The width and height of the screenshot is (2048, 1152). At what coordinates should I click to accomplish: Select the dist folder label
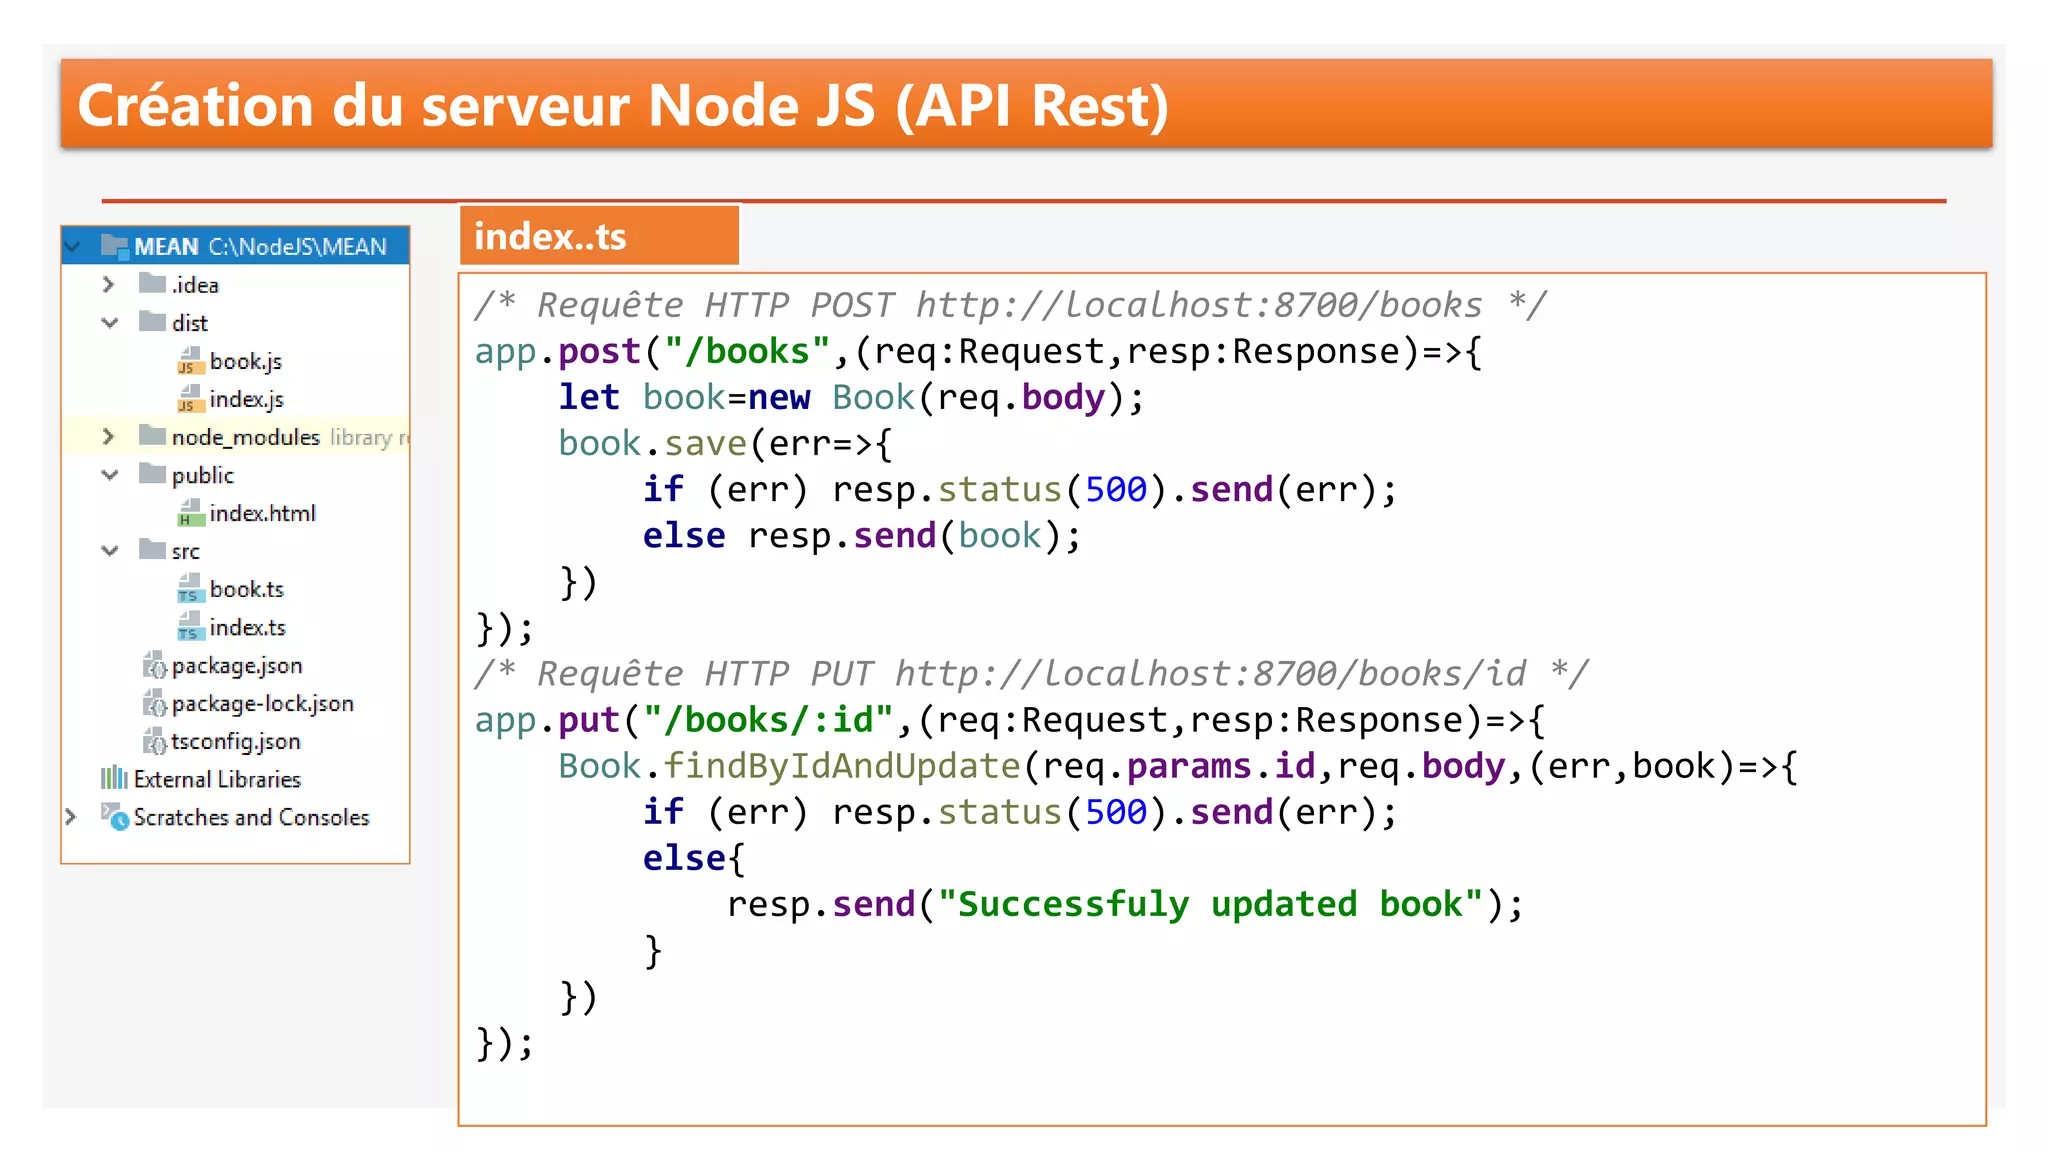(190, 323)
